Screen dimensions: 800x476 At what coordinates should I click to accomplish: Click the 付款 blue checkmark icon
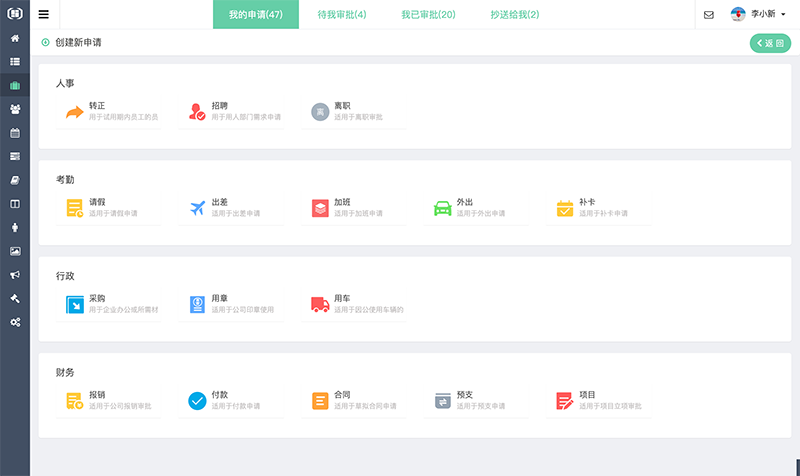(x=197, y=401)
